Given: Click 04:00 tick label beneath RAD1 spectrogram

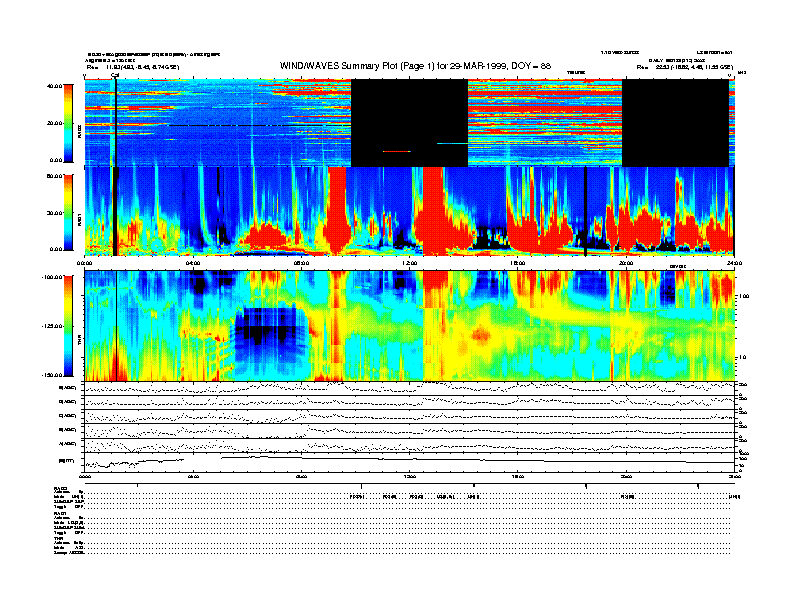Looking at the screenshot, I should (x=193, y=263).
